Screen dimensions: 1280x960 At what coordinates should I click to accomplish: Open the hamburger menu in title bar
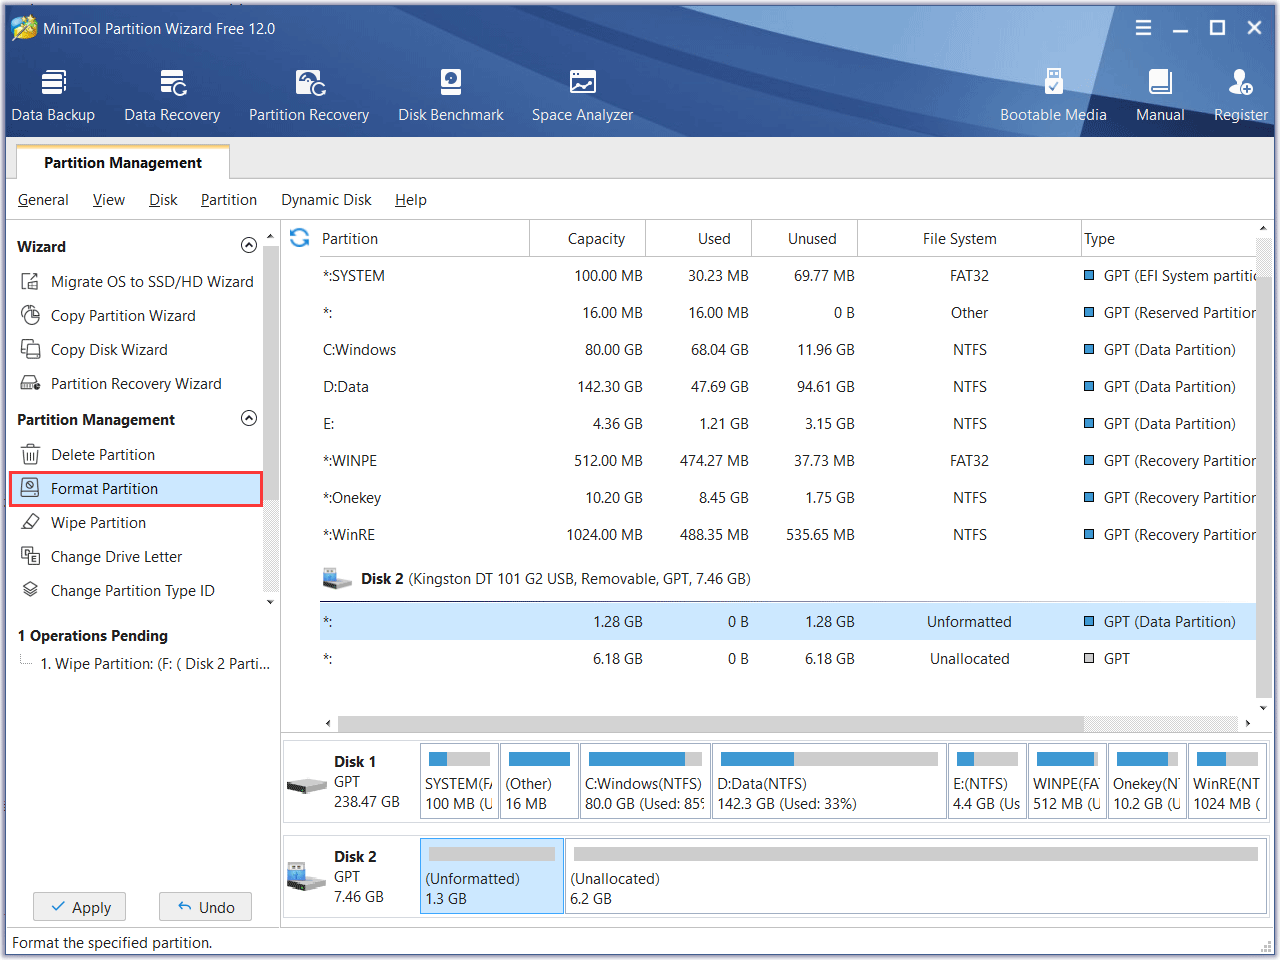1143,28
